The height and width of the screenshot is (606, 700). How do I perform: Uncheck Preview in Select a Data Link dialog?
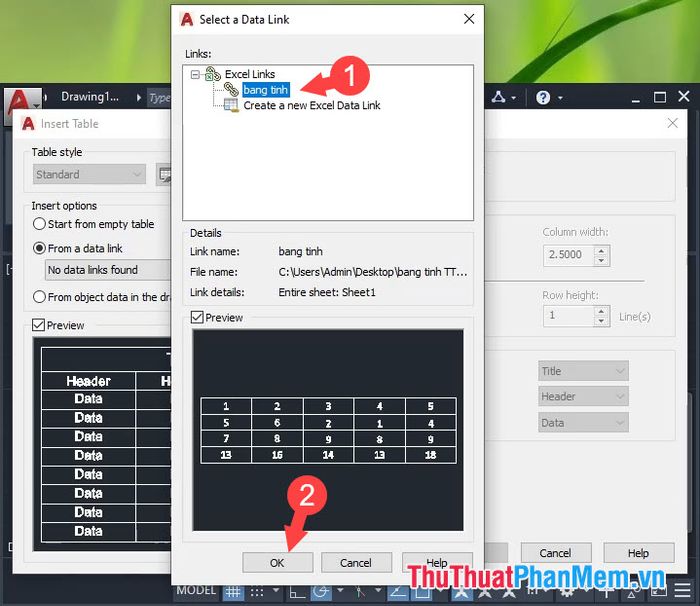[197, 318]
